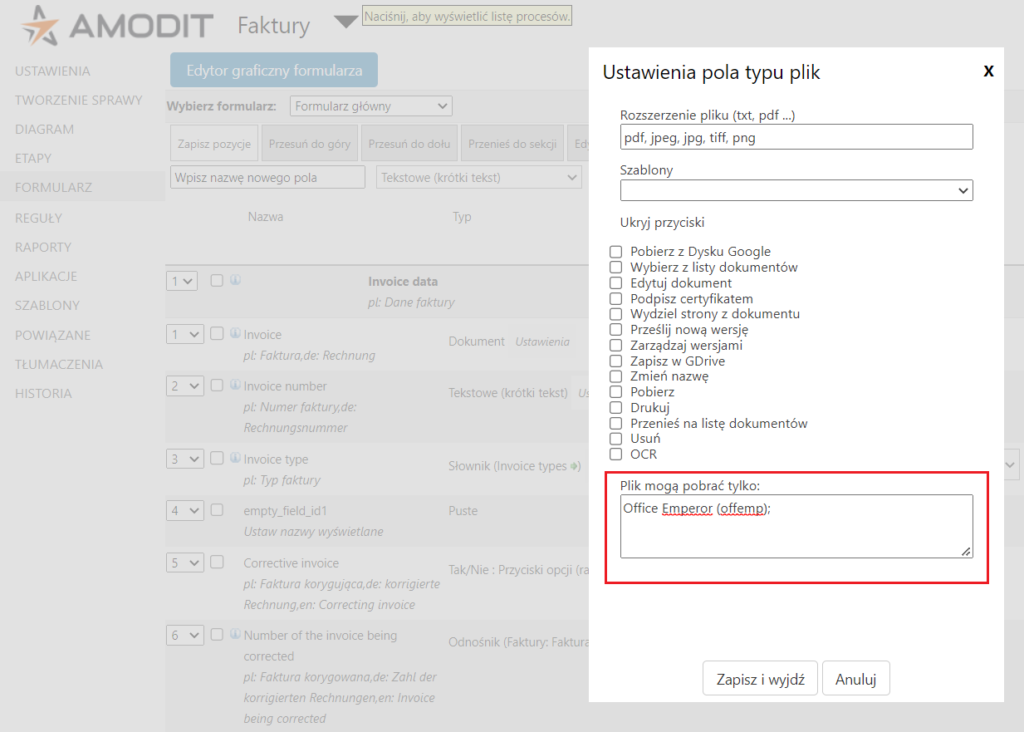Open the Formularz główny form selector
Viewport: 1024px width, 732px height.
point(370,106)
